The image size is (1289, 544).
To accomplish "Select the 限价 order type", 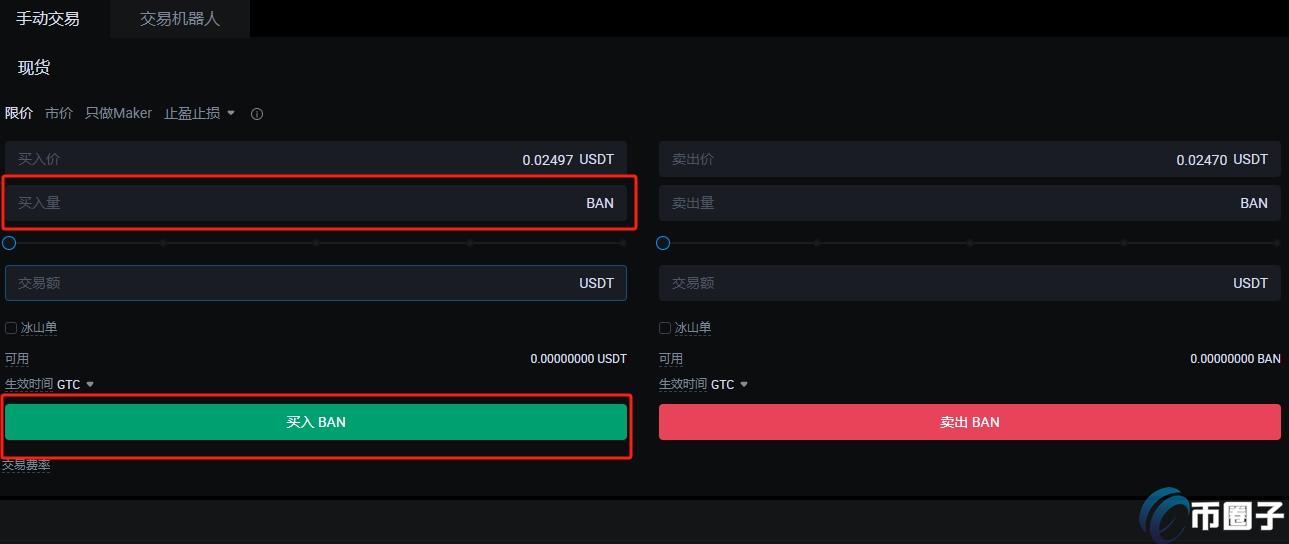I will (19, 114).
